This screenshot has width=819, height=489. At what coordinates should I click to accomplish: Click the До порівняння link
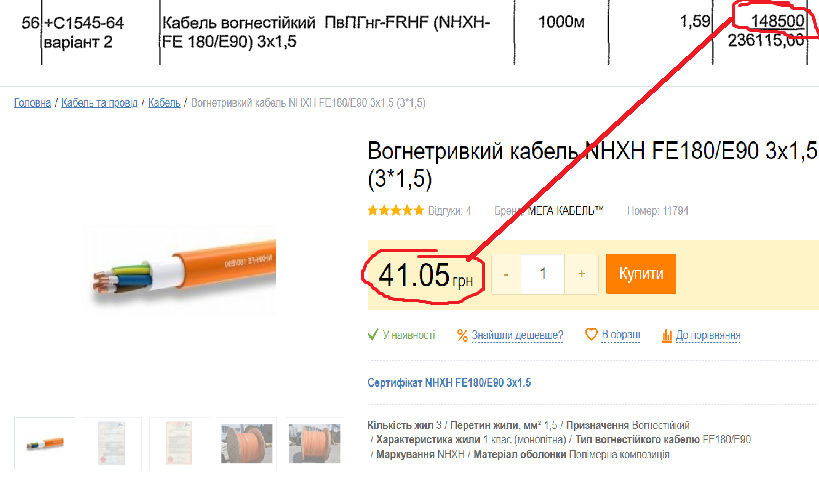tap(708, 335)
